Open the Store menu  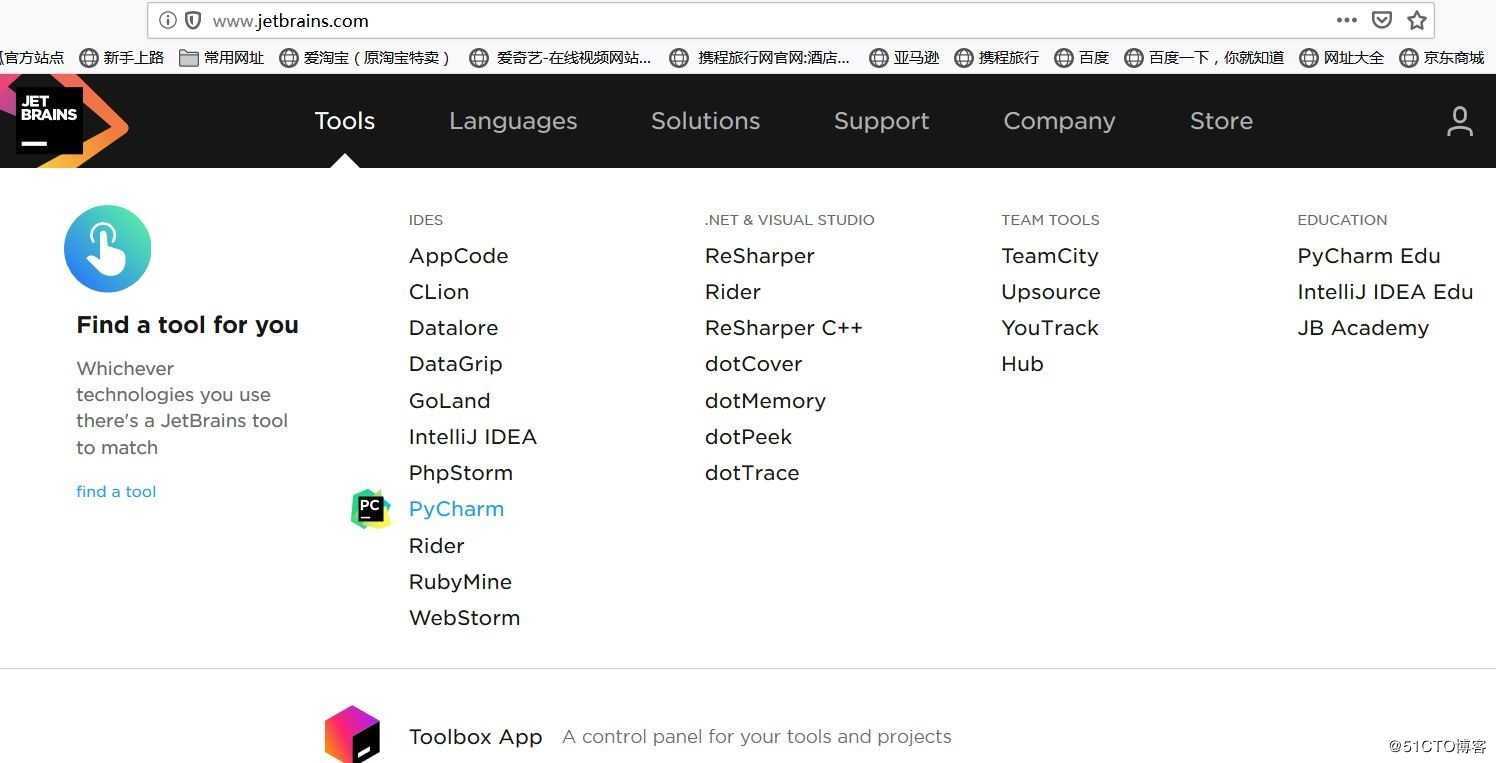coord(1221,121)
